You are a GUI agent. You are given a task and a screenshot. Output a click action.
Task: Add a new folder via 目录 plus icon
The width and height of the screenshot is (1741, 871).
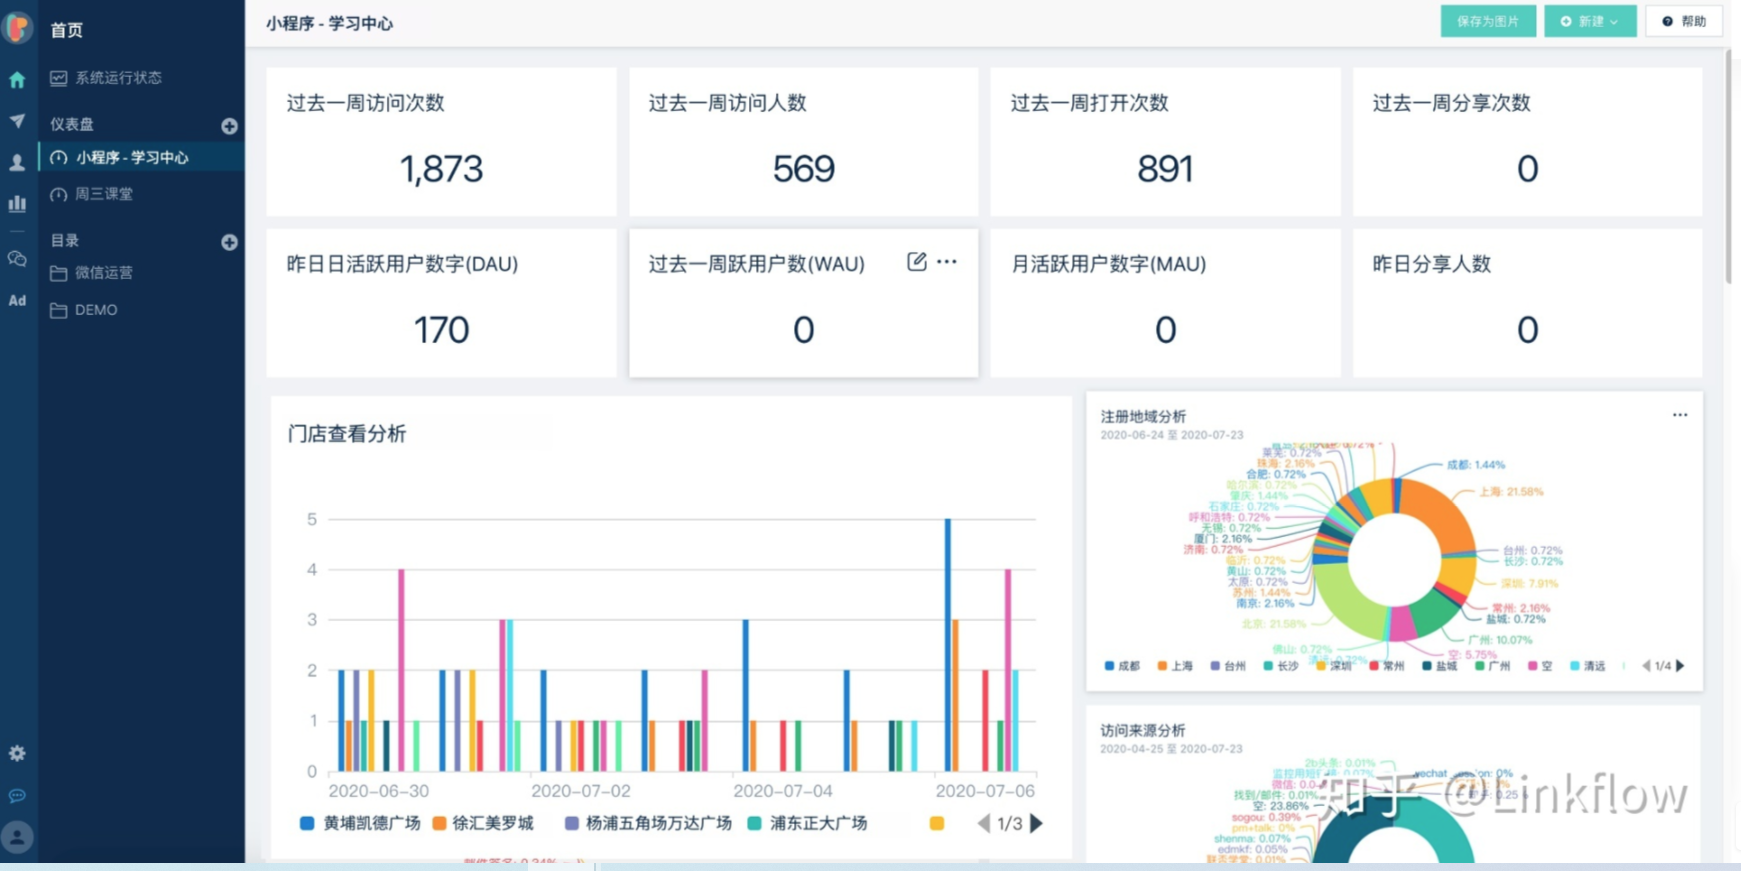click(229, 242)
